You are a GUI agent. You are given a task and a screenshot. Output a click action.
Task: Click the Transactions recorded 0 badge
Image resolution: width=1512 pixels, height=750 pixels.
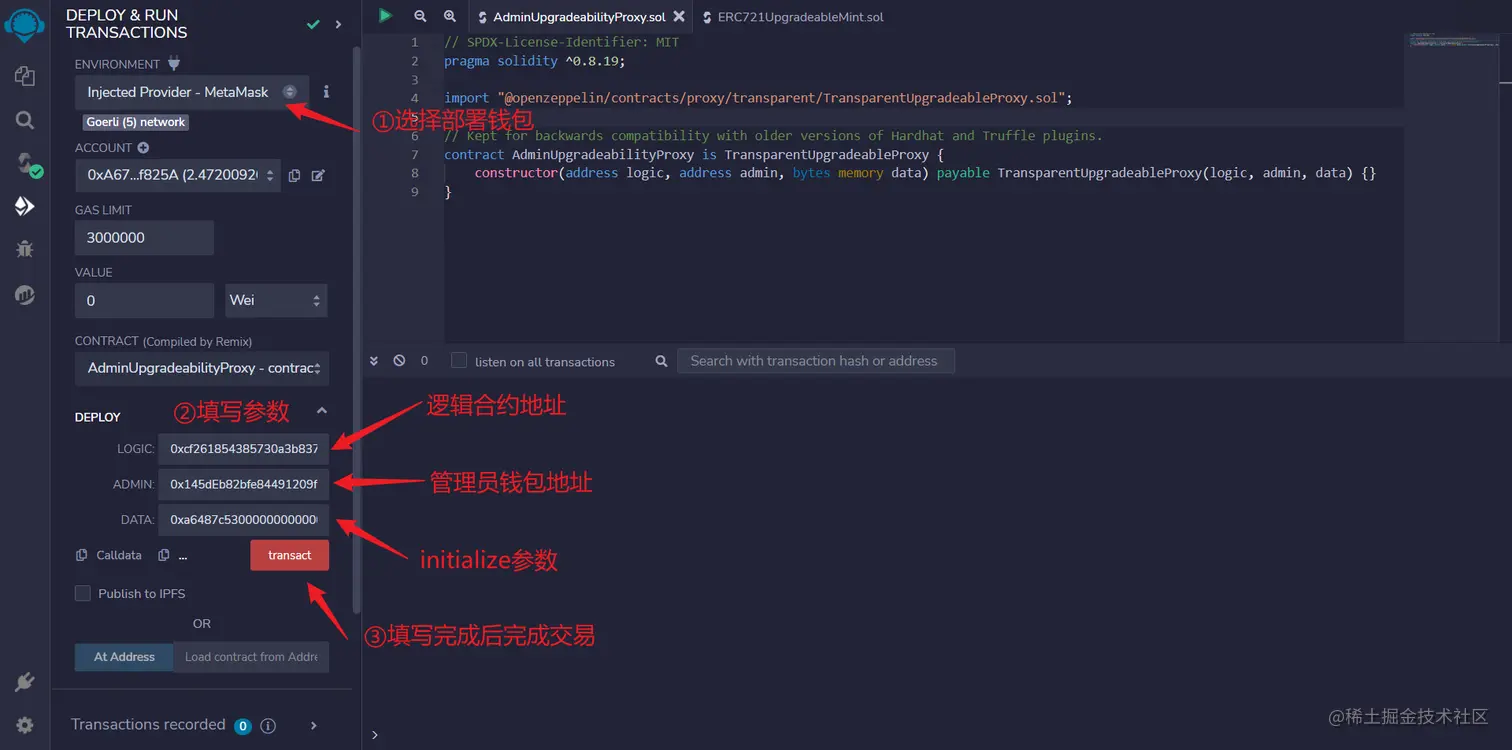point(242,726)
